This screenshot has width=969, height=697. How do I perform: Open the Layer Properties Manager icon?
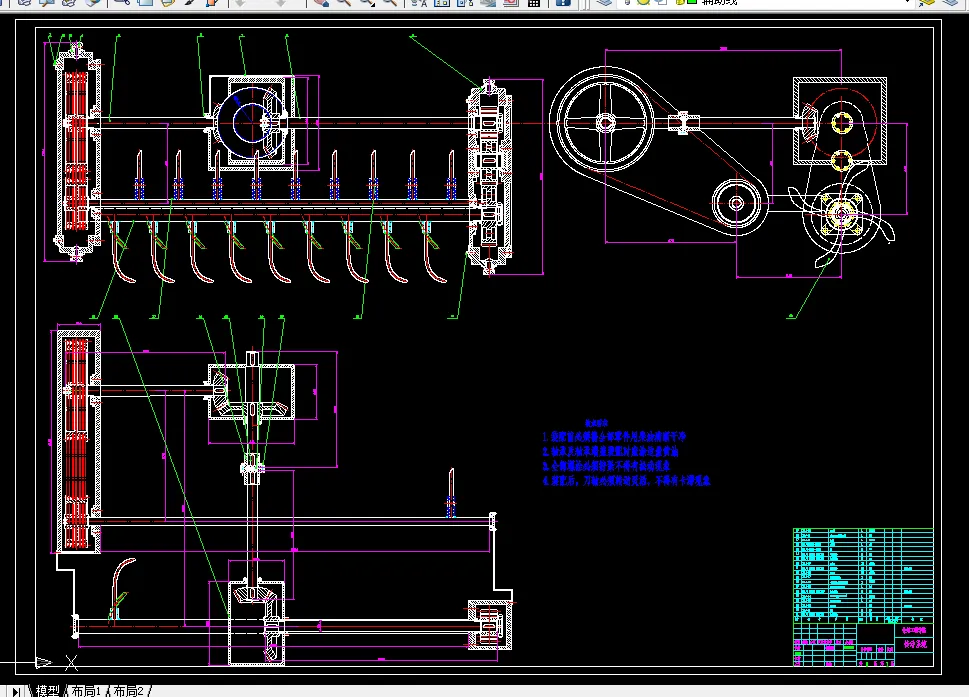604,2
